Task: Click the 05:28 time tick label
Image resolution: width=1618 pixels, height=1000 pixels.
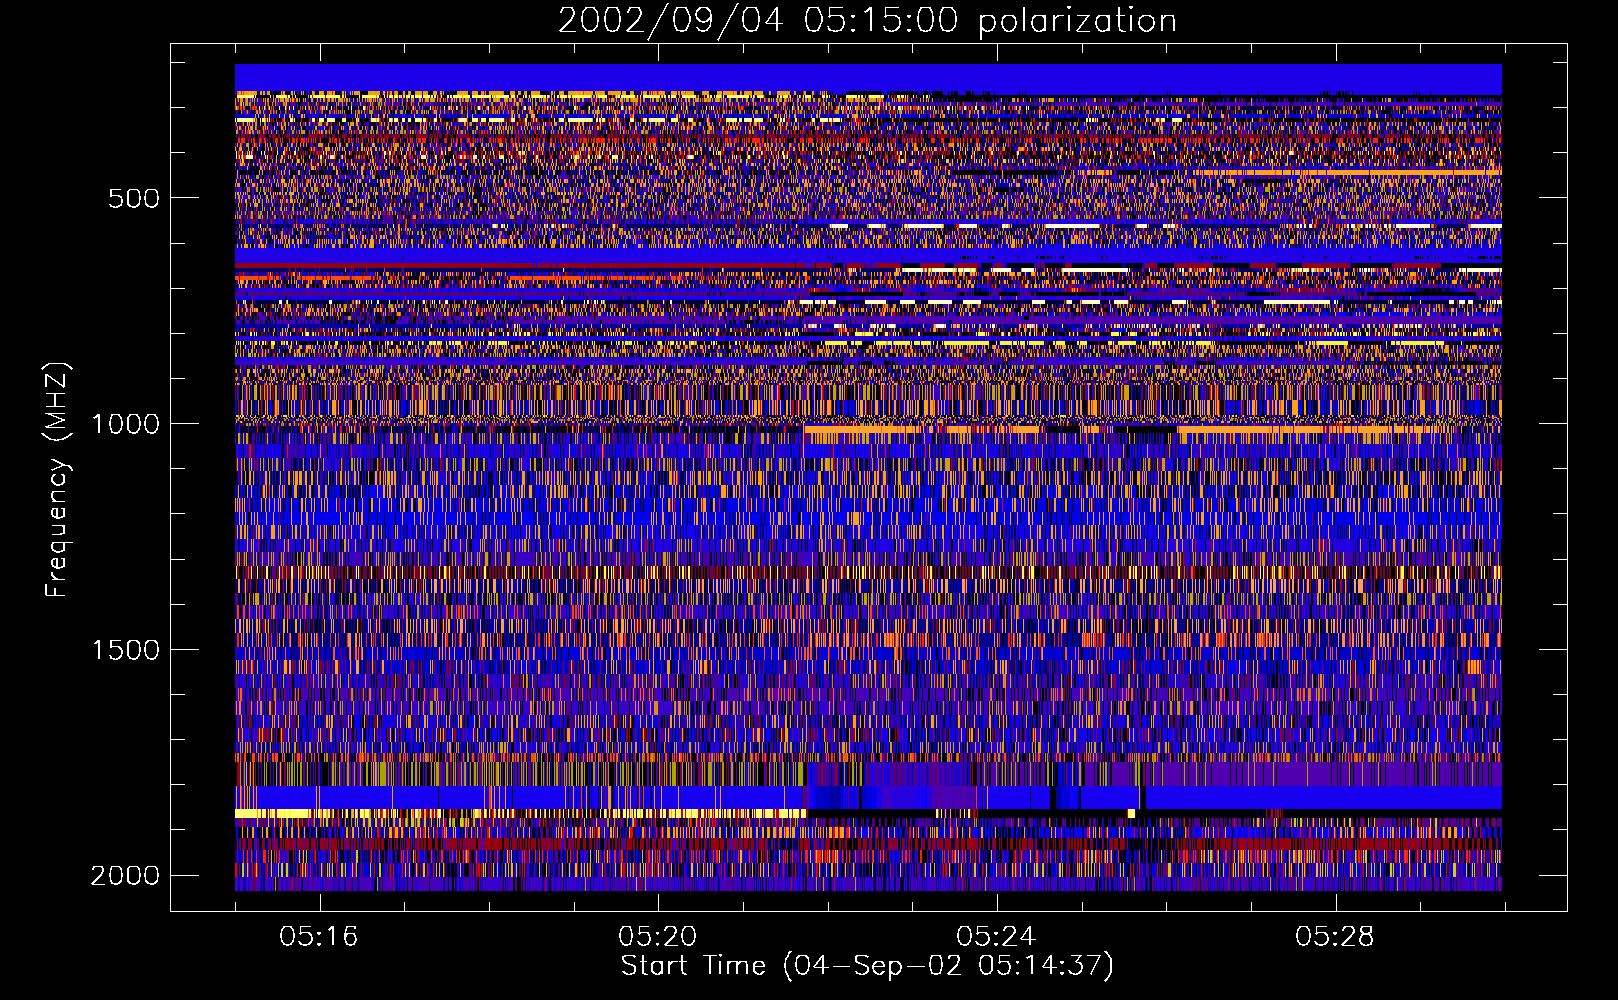Action: pos(1335,937)
